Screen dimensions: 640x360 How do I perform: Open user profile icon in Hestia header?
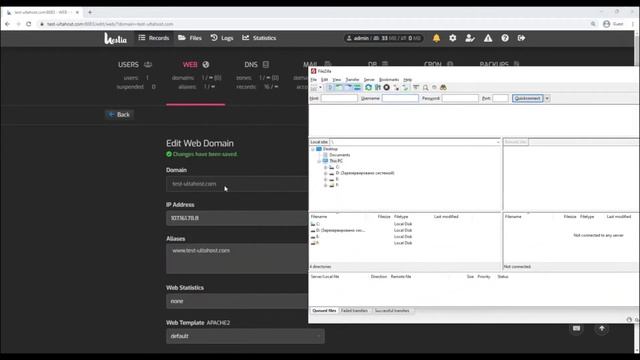coord(470,38)
